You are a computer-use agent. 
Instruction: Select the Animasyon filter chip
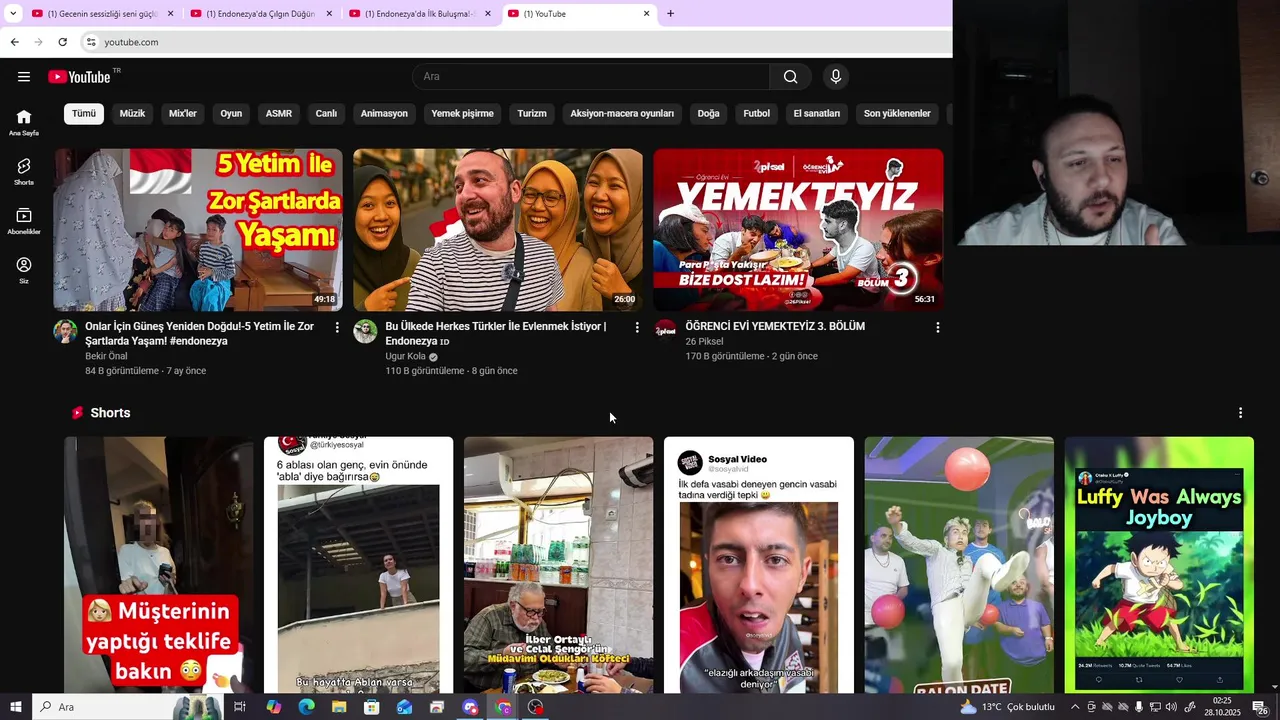384,113
